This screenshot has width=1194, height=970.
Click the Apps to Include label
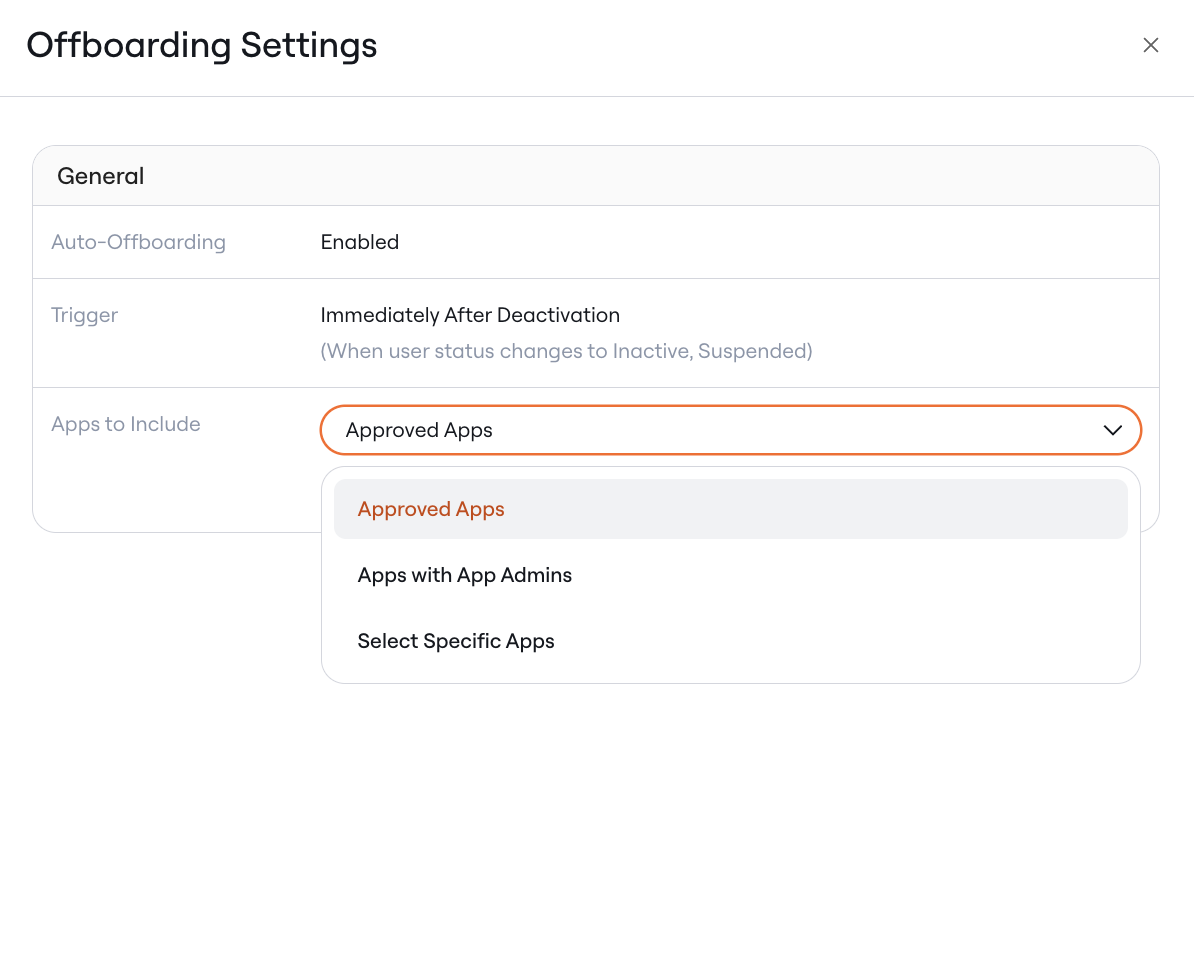click(x=126, y=424)
